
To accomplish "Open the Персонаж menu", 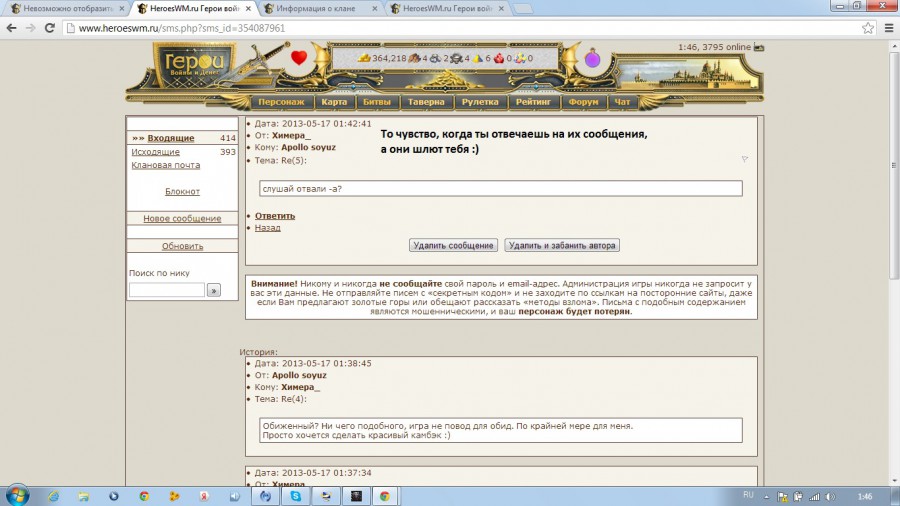I will pos(281,102).
